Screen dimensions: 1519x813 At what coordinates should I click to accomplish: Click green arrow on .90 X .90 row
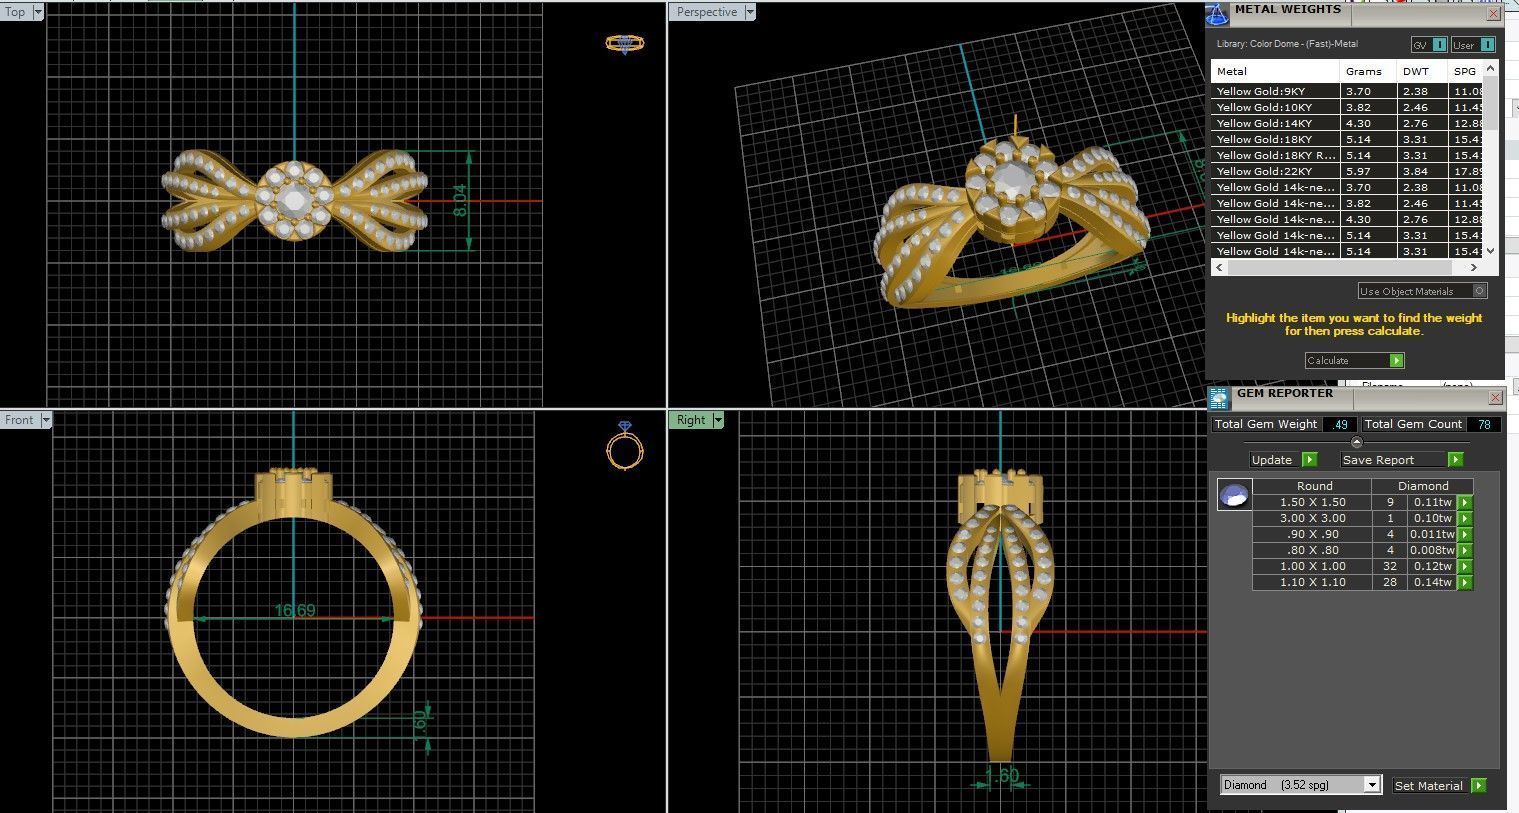[x=1465, y=535]
